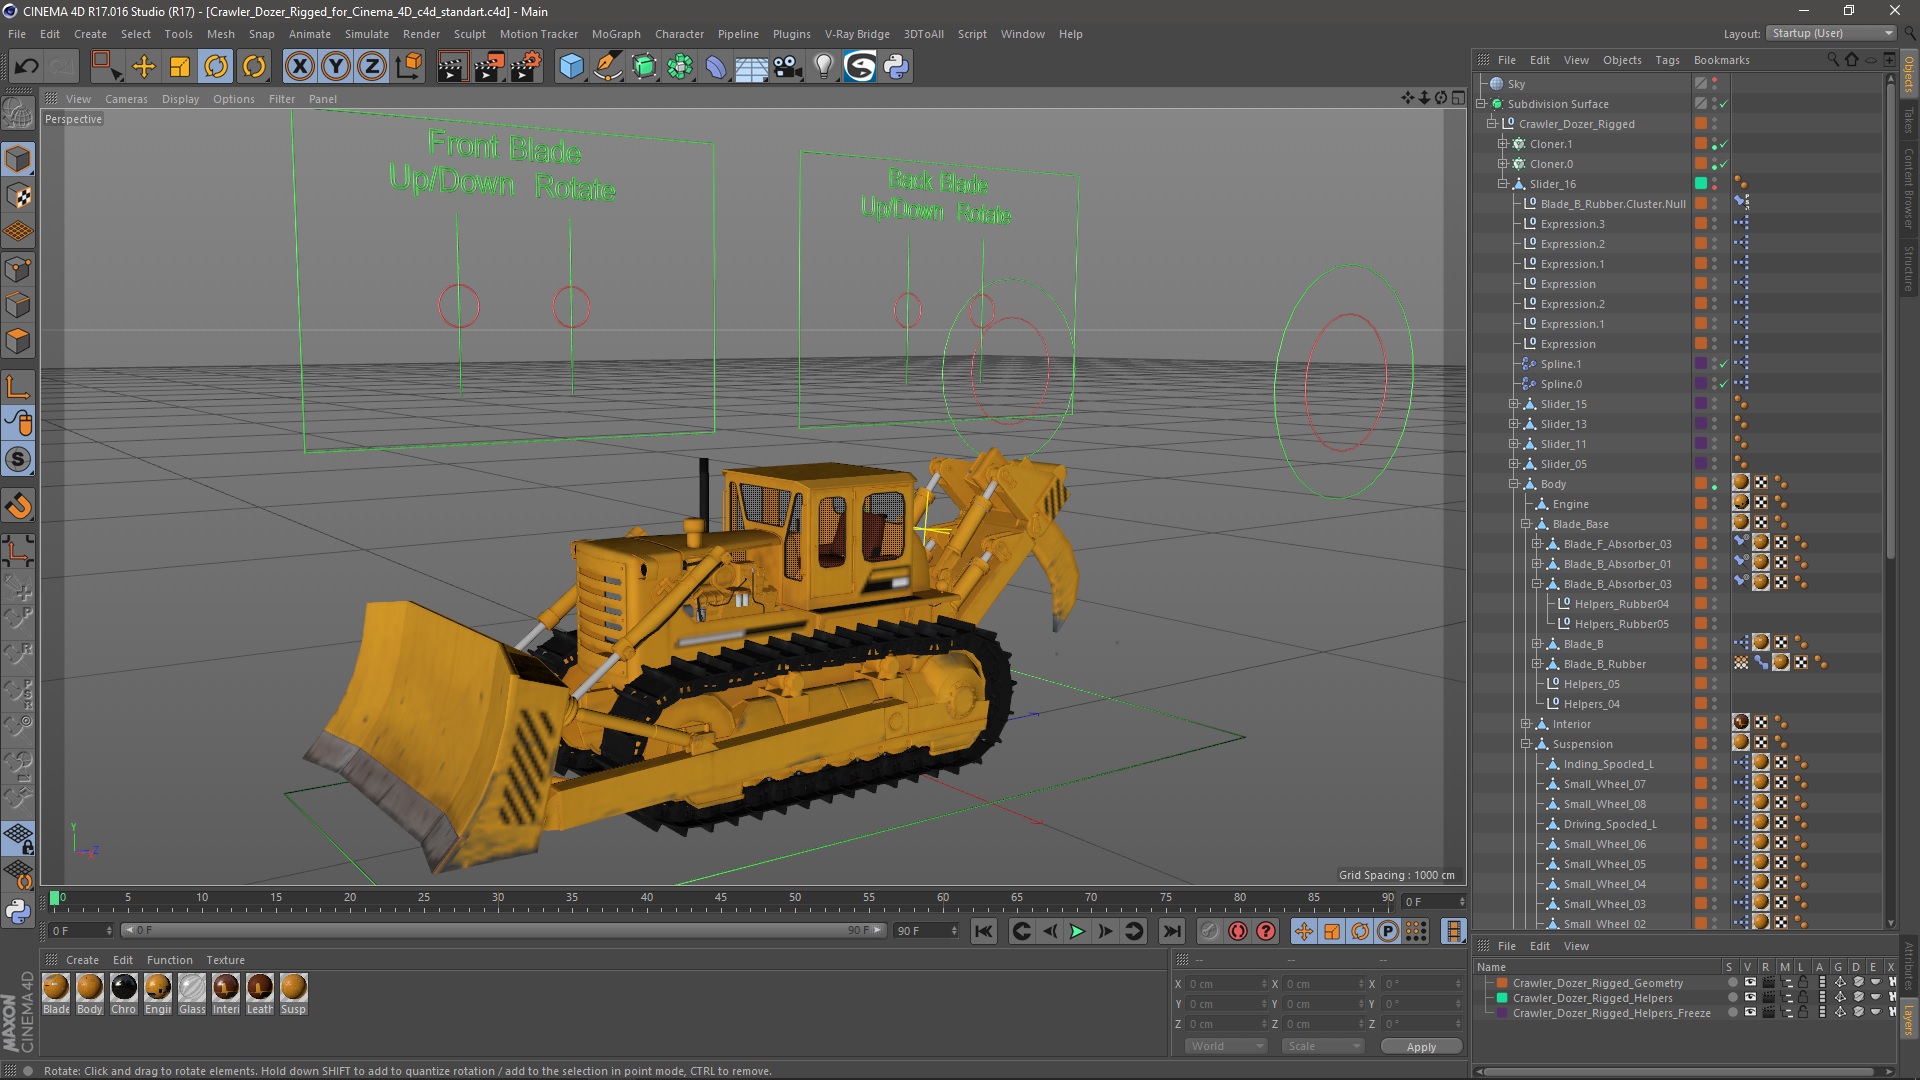Collapse the Slider_16 tree node
The height and width of the screenshot is (1080, 1920).
(1502, 184)
